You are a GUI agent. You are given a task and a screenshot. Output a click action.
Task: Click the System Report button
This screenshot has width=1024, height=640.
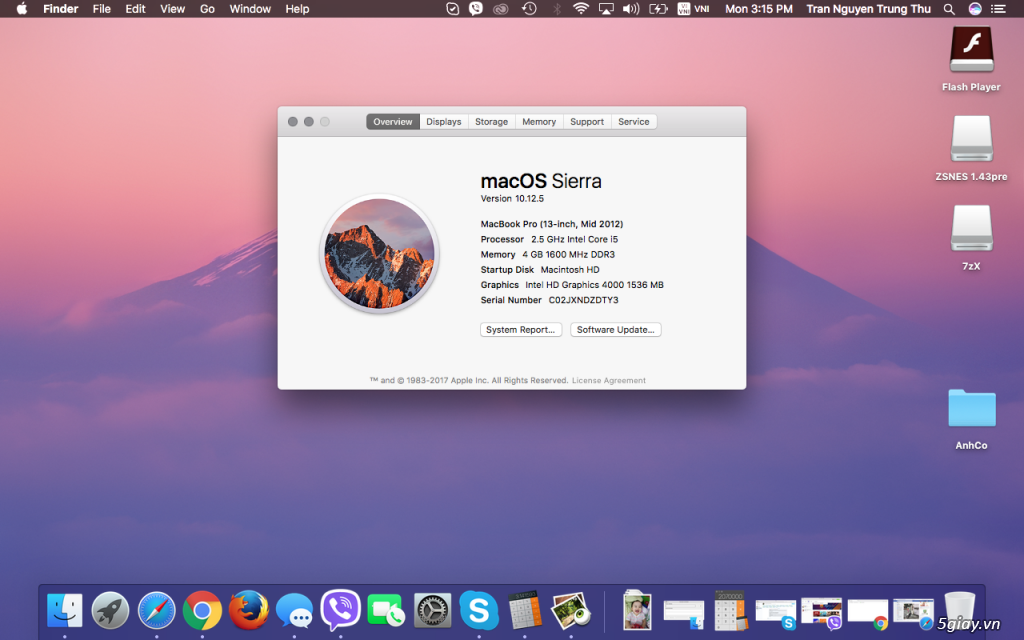click(520, 330)
